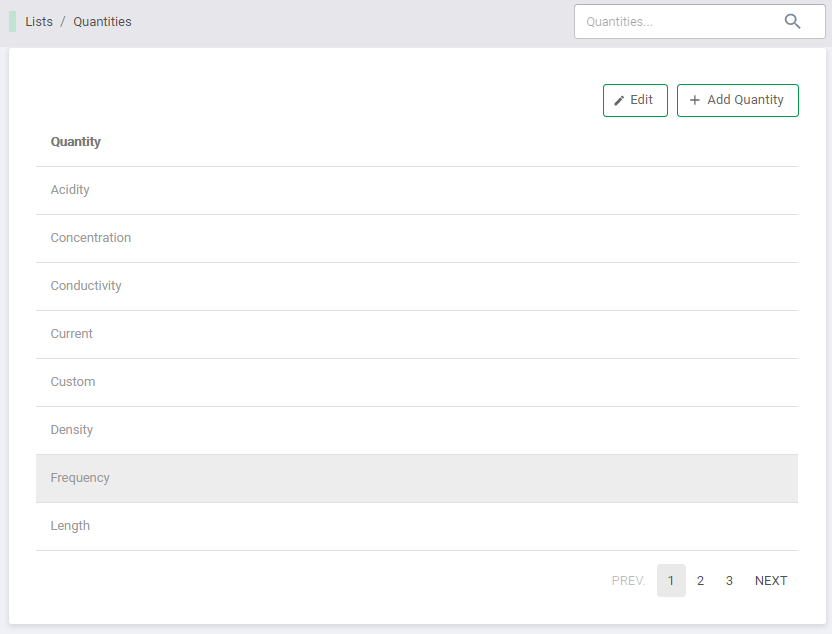Viewport: 832px width, 634px height.
Task: Click the plus icon on Add Quantity
Action: click(x=695, y=101)
